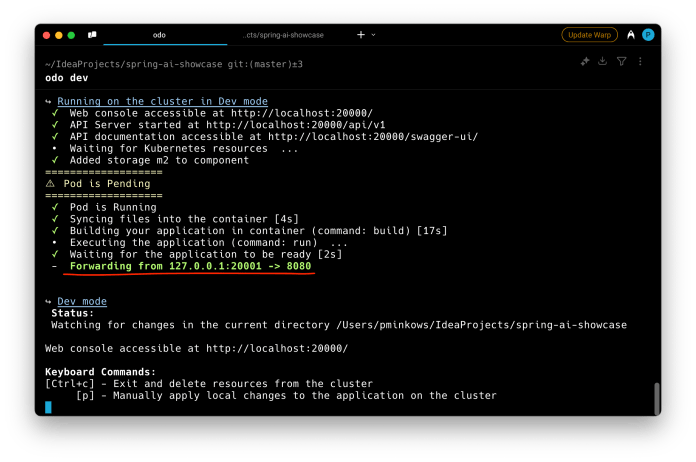The width and height of the screenshot is (696, 462).
Task: Click the Update Warp button
Action: 589,35
